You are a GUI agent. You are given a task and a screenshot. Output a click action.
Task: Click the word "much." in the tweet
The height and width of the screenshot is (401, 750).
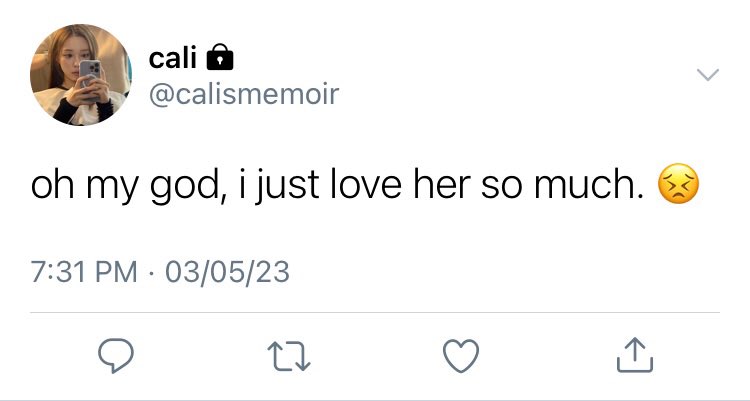pos(589,185)
